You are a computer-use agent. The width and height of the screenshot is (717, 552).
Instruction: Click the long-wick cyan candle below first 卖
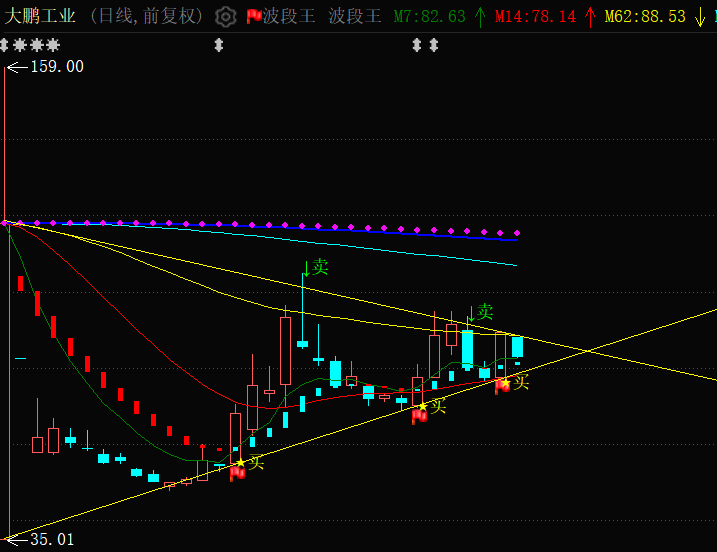(x=302, y=343)
